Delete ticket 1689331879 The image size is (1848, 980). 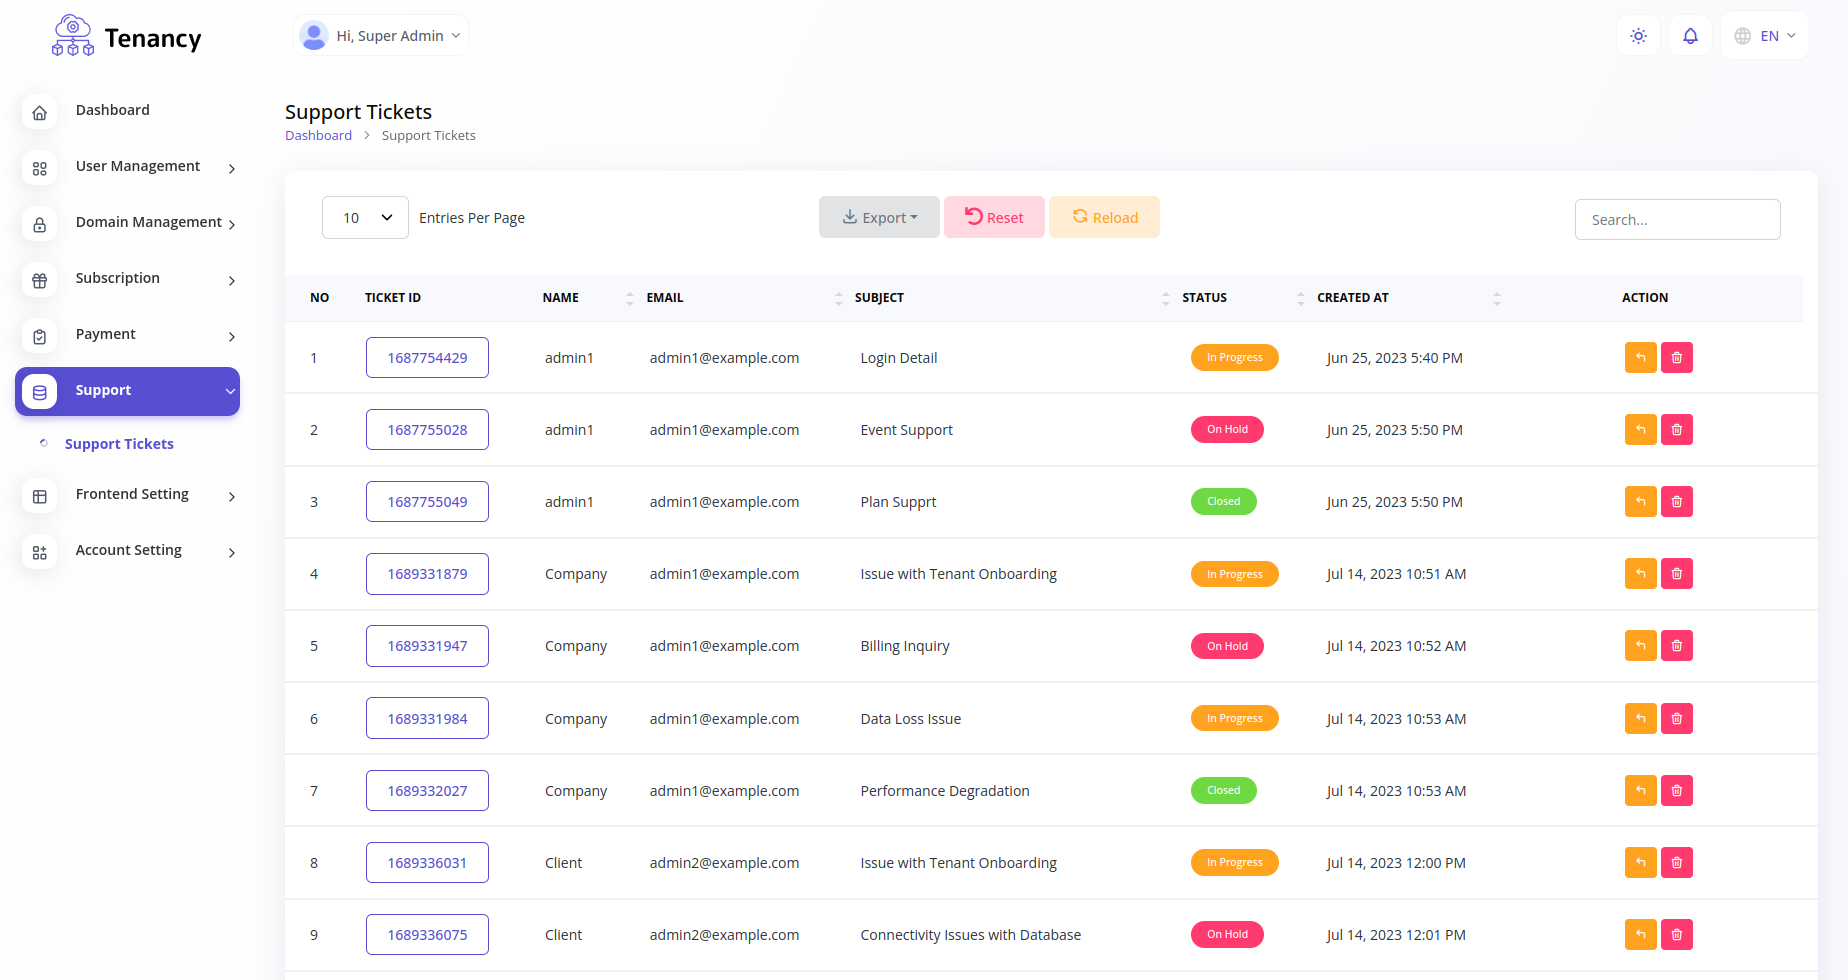pos(1677,573)
